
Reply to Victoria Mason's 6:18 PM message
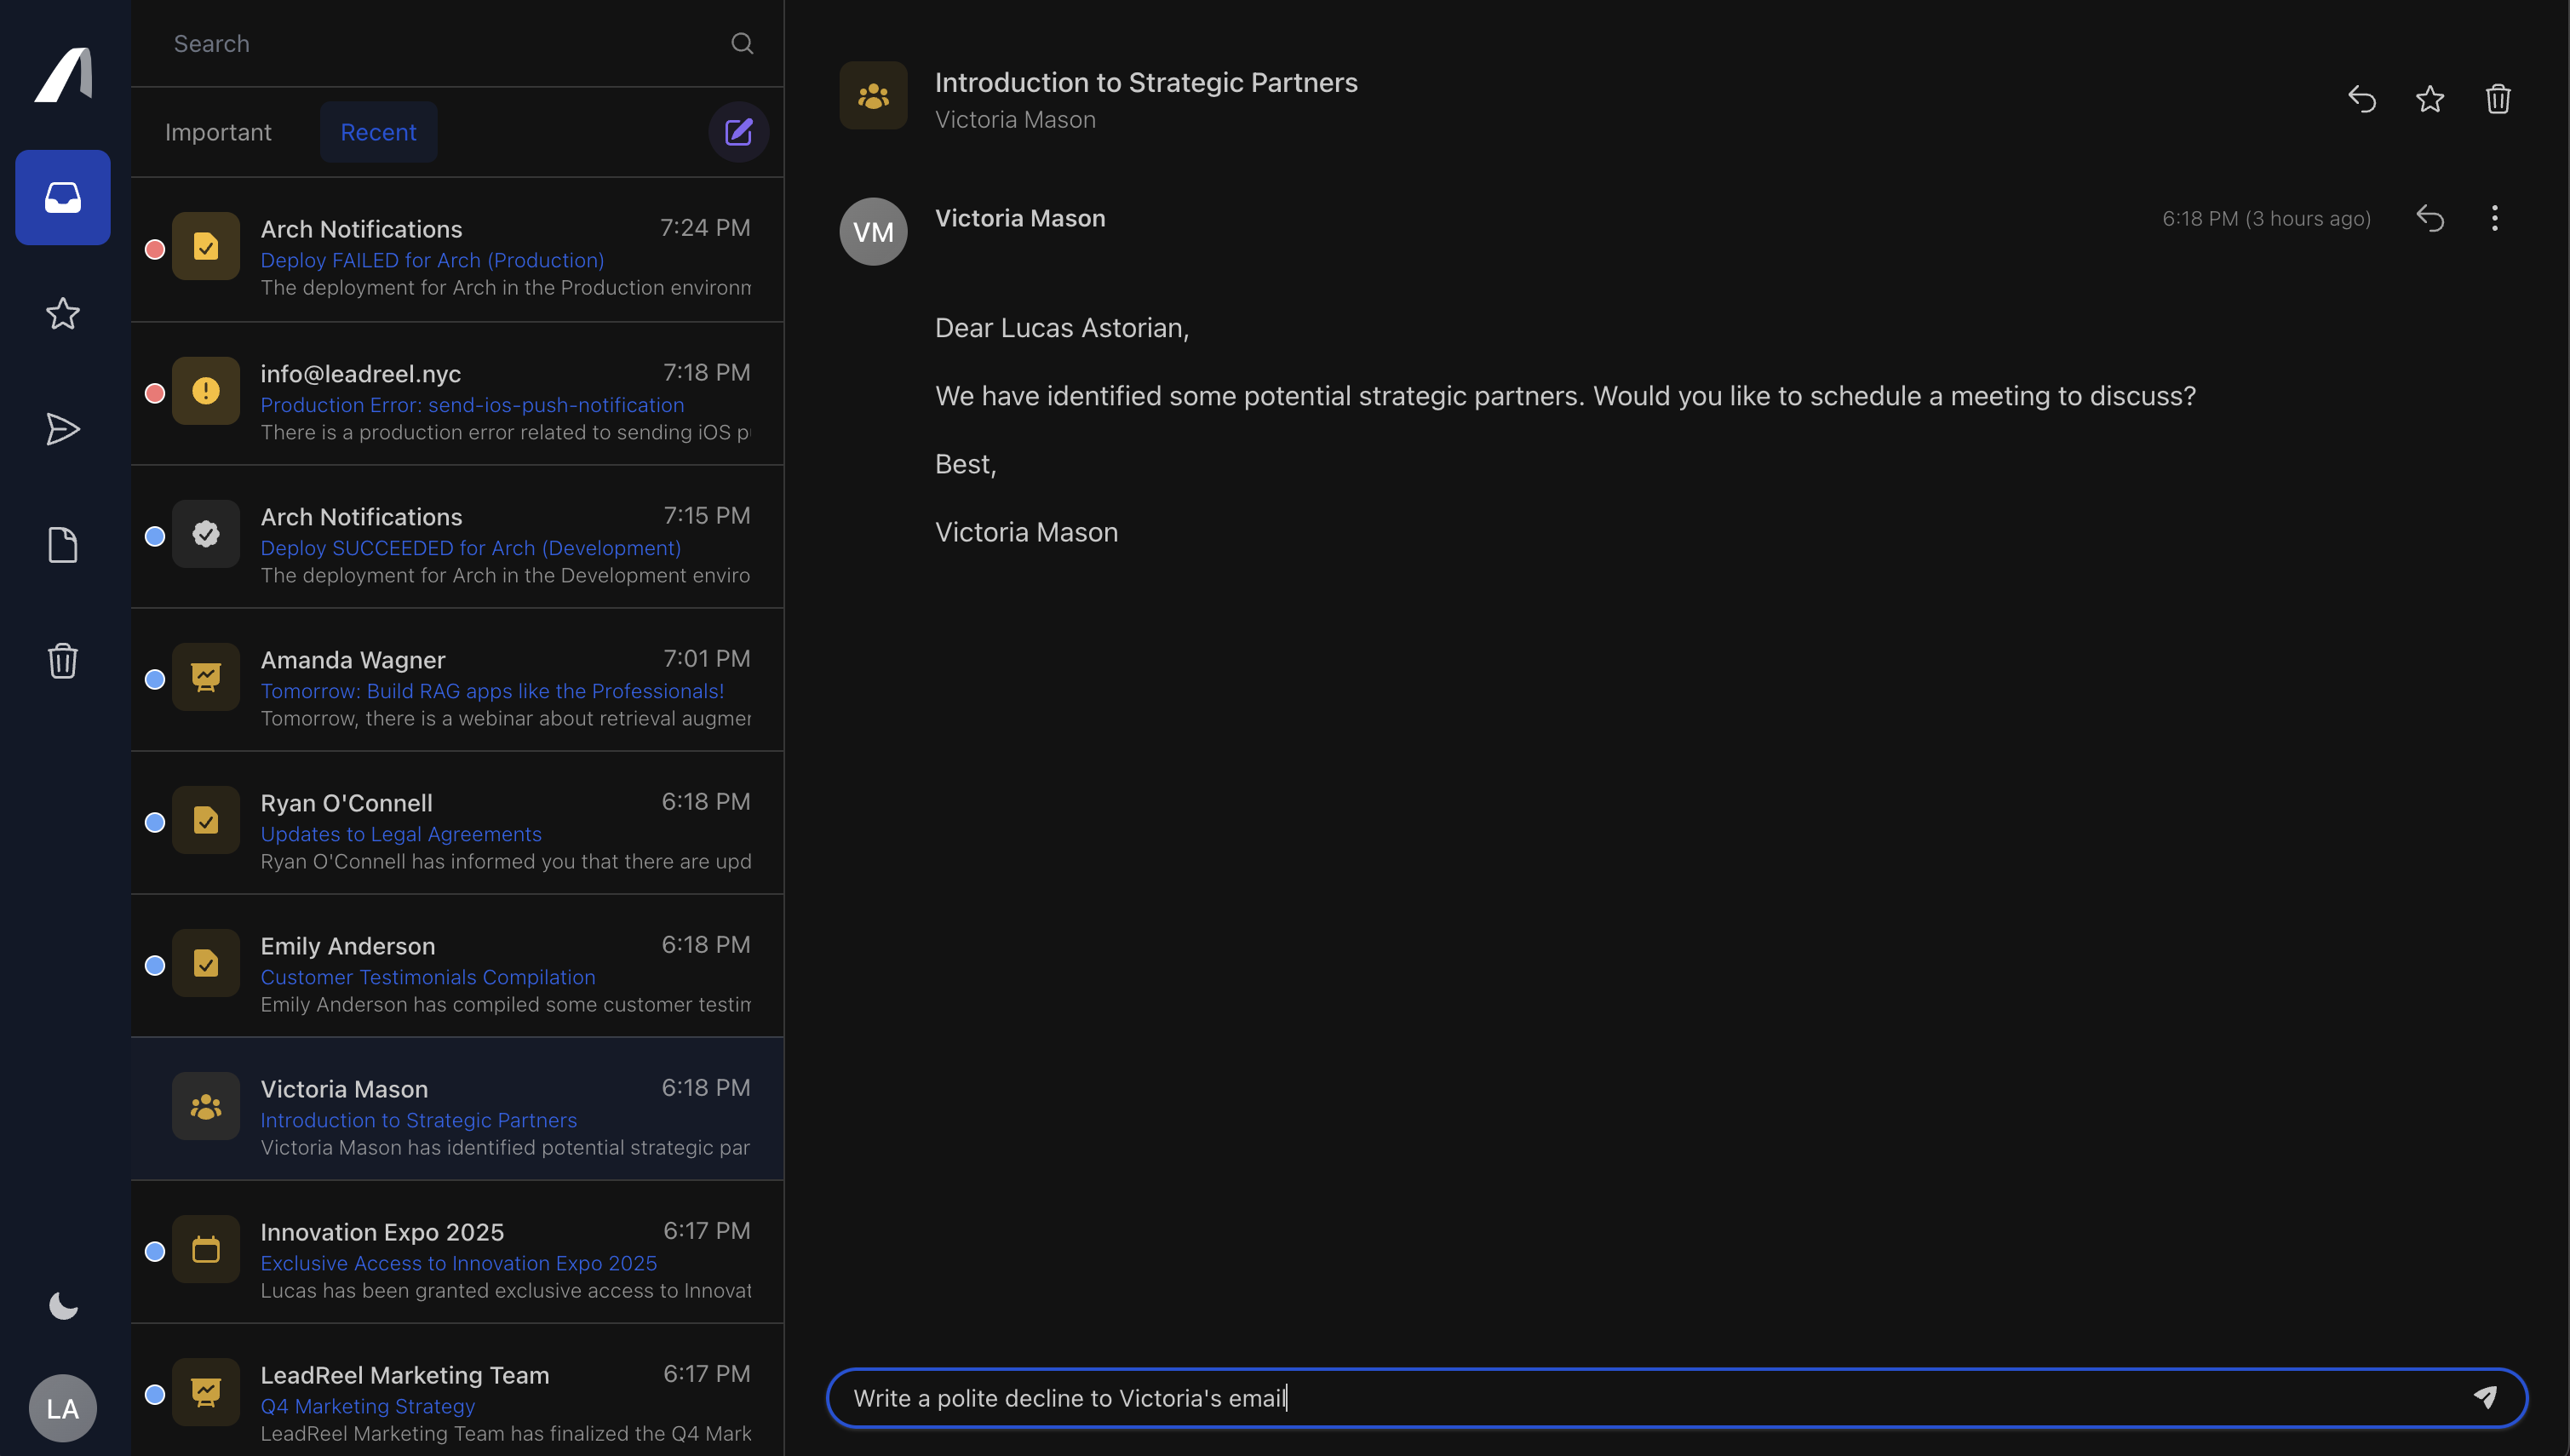[2429, 218]
